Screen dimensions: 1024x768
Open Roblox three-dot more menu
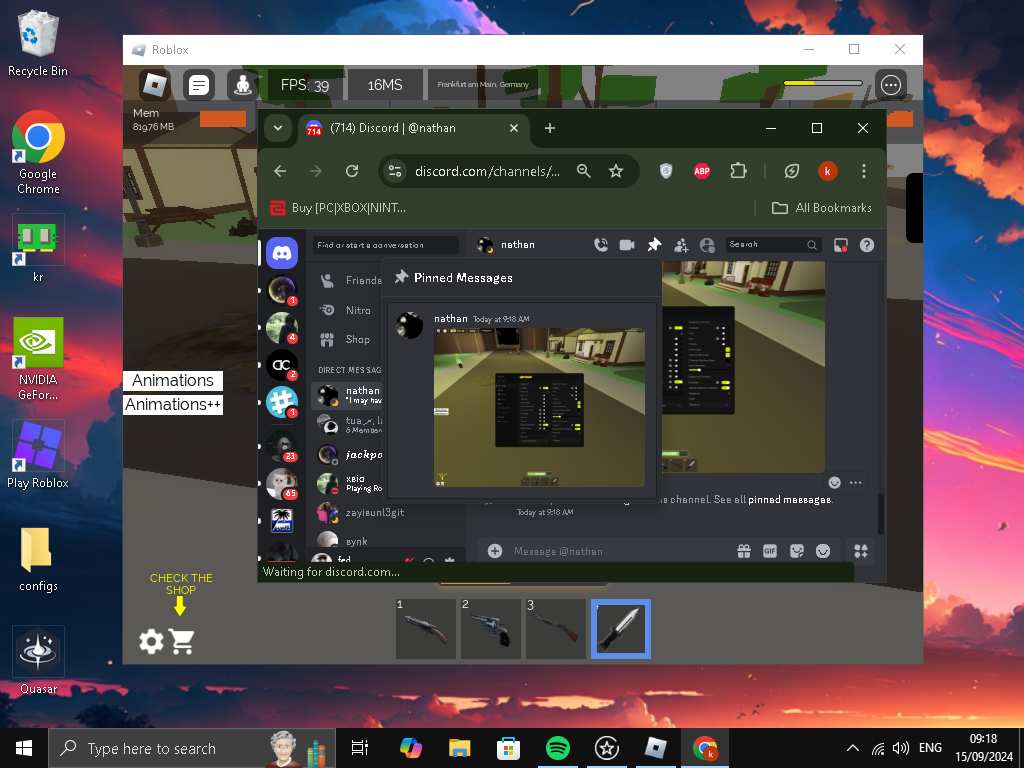click(891, 85)
